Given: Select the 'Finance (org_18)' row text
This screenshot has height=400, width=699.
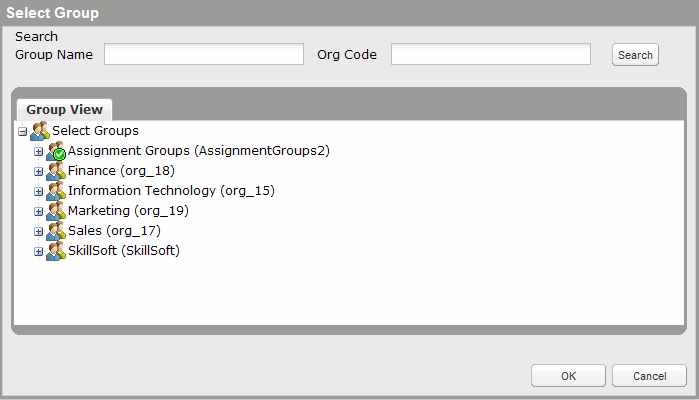Looking at the screenshot, I should (121, 171).
